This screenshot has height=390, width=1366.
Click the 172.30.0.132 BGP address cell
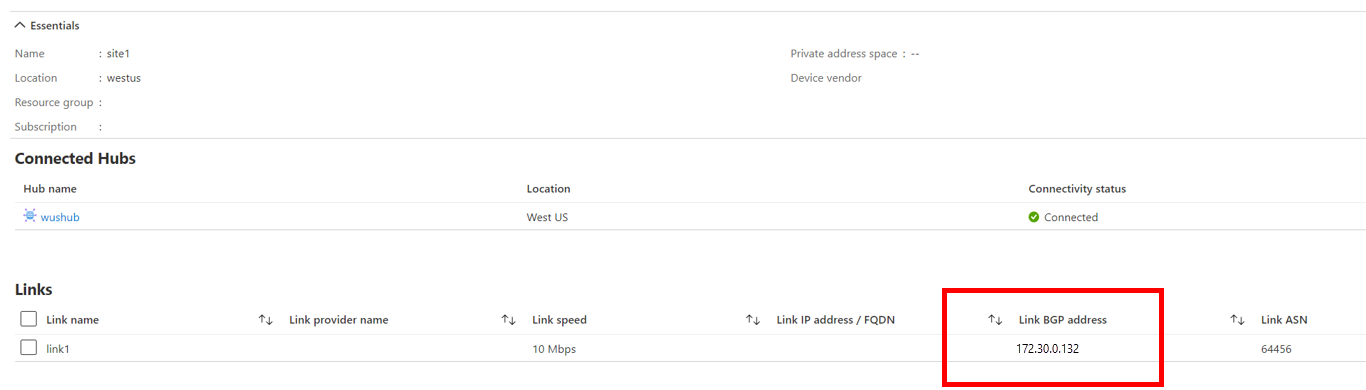pyautogui.click(x=1047, y=349)
